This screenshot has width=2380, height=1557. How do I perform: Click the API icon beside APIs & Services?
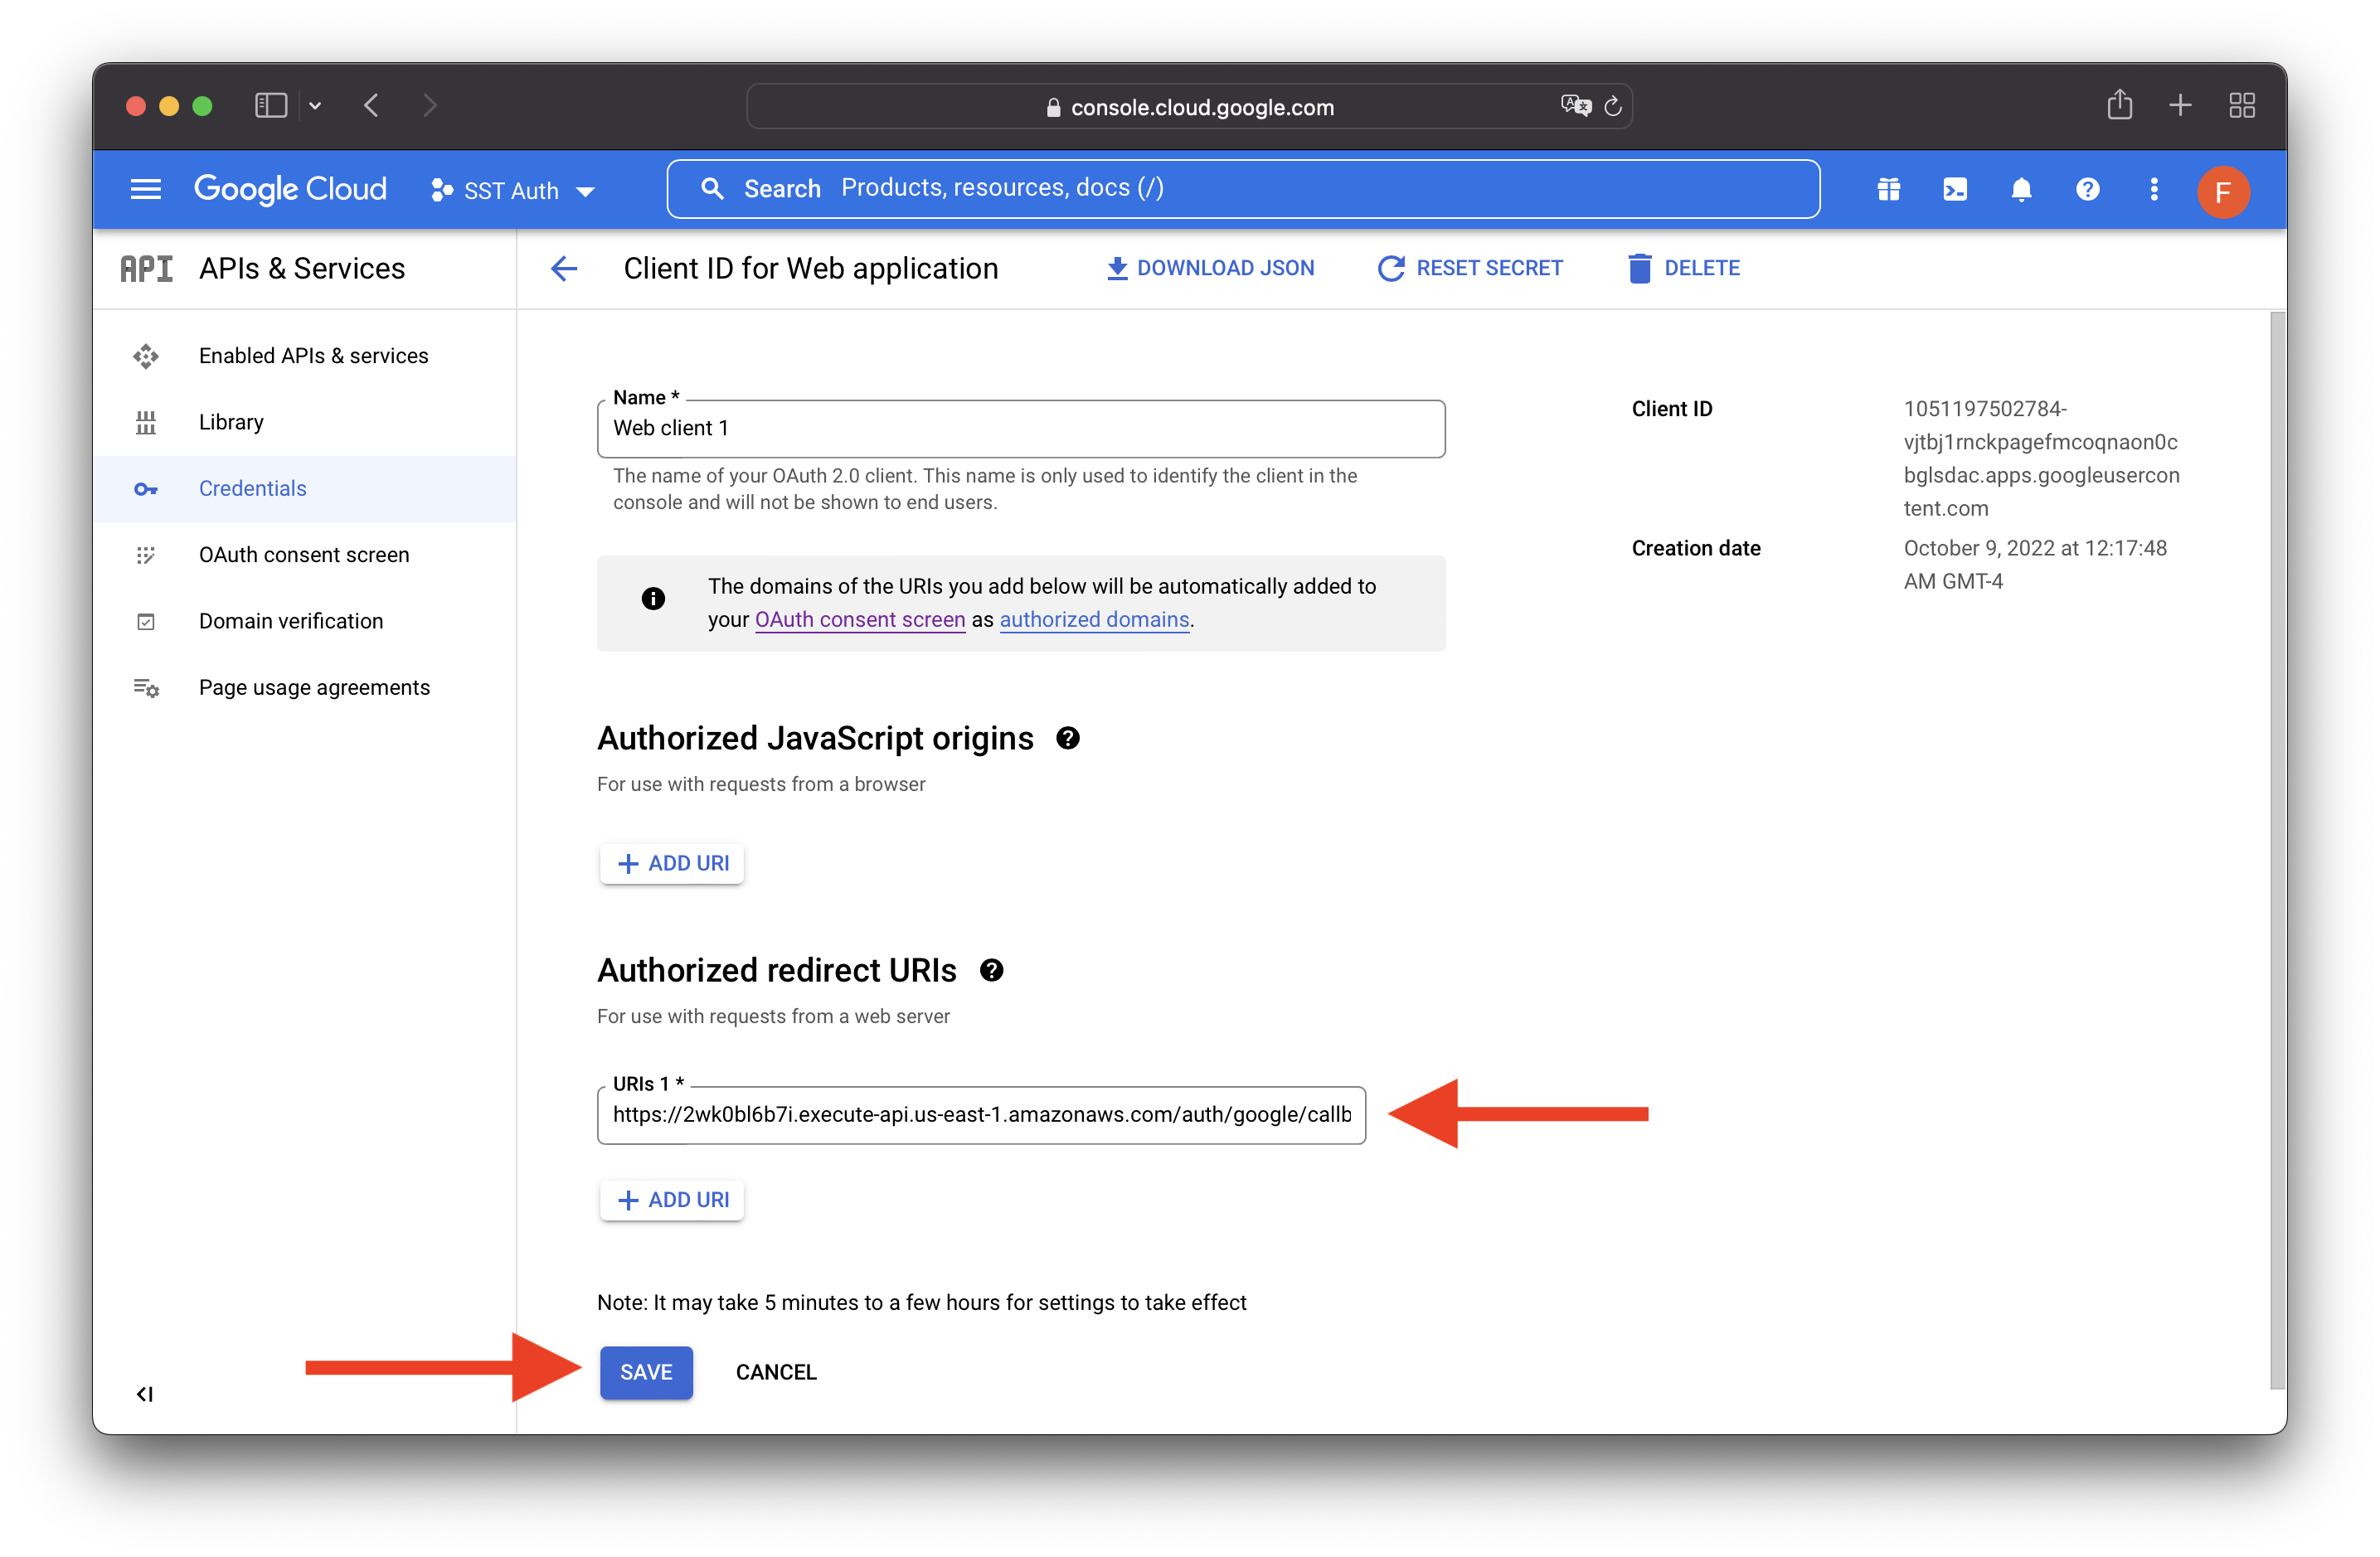(x=146, y=268)
